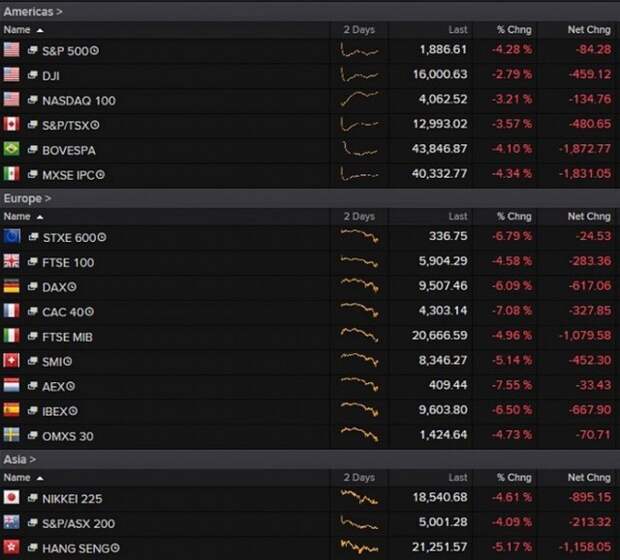Image resolution: width=620 pixels, height=560 pixels.
Task: Click the IBEX 2-day sparkline chart
Action: coord(359,410)
